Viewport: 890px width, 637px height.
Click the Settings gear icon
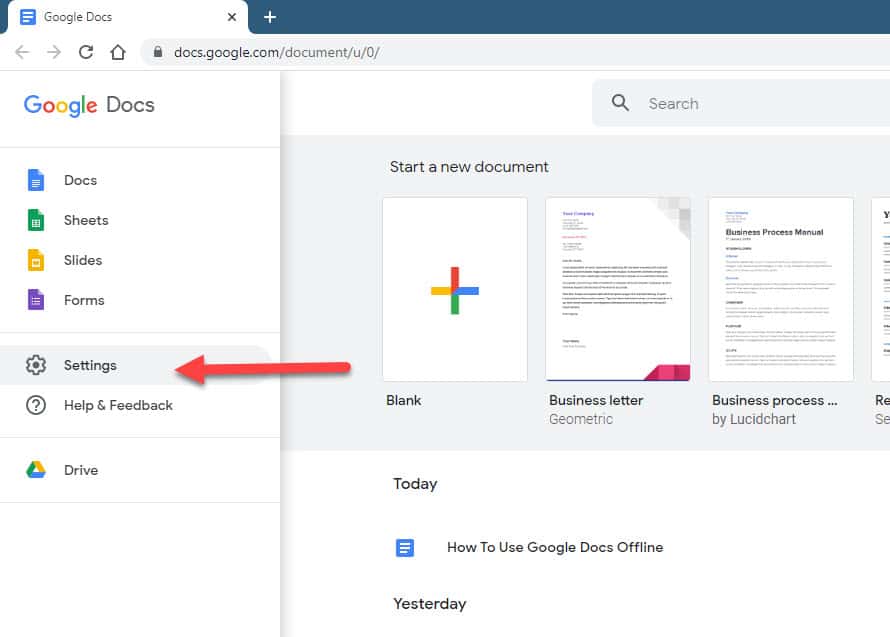pyautogui.click(x=36, y=365)
